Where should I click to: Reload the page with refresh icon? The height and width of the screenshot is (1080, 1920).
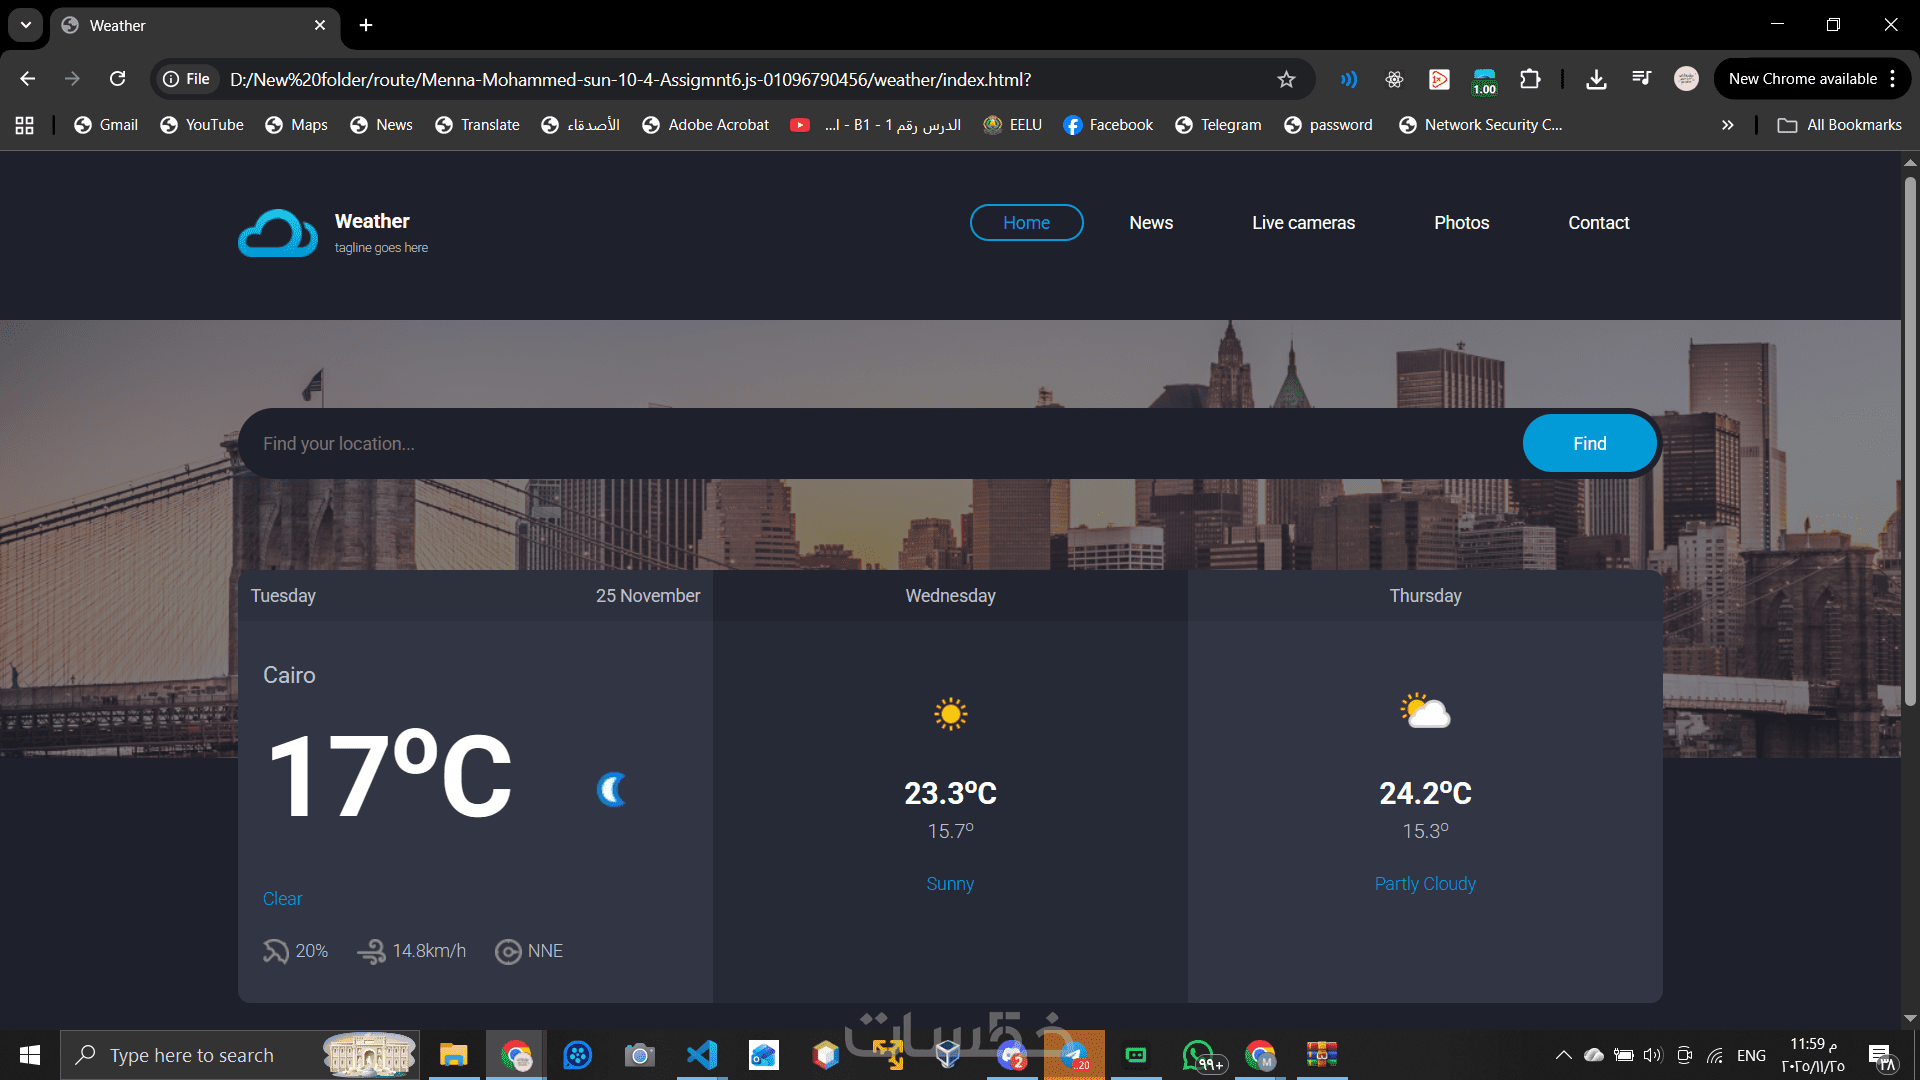pos(118,79)
